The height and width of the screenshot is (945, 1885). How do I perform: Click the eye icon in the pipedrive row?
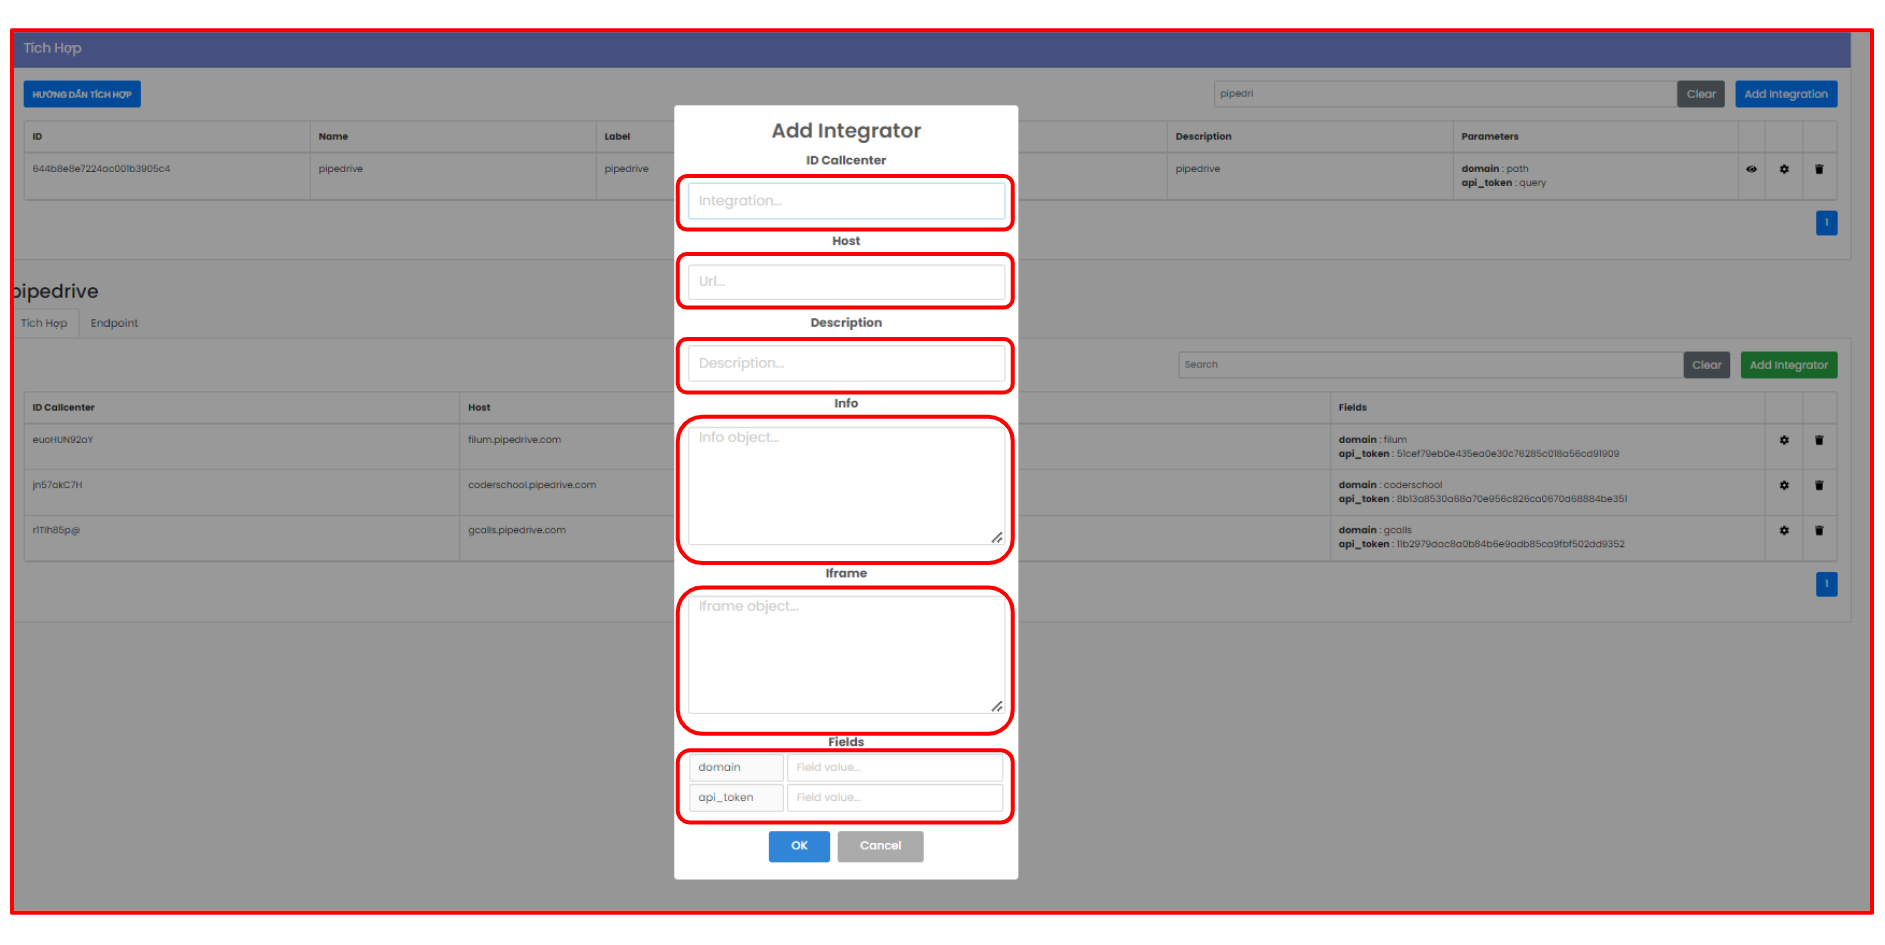[x=1751, y=169]
